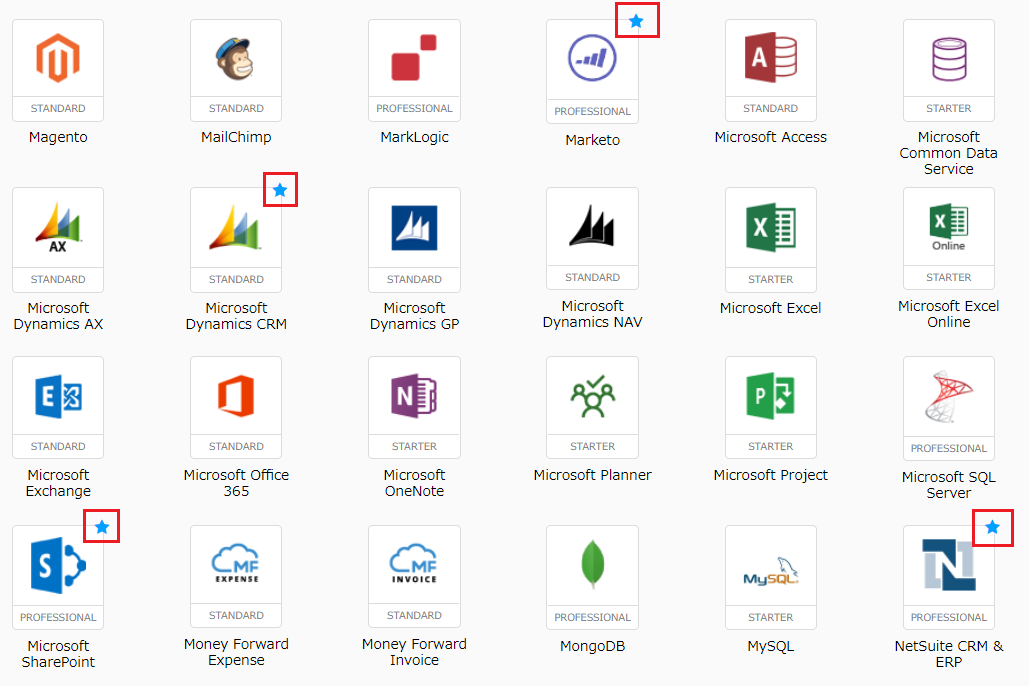1029x686 pixels.
Task: Open the Microsoft Dynamics CRM icon
Action: click(236, 227)
